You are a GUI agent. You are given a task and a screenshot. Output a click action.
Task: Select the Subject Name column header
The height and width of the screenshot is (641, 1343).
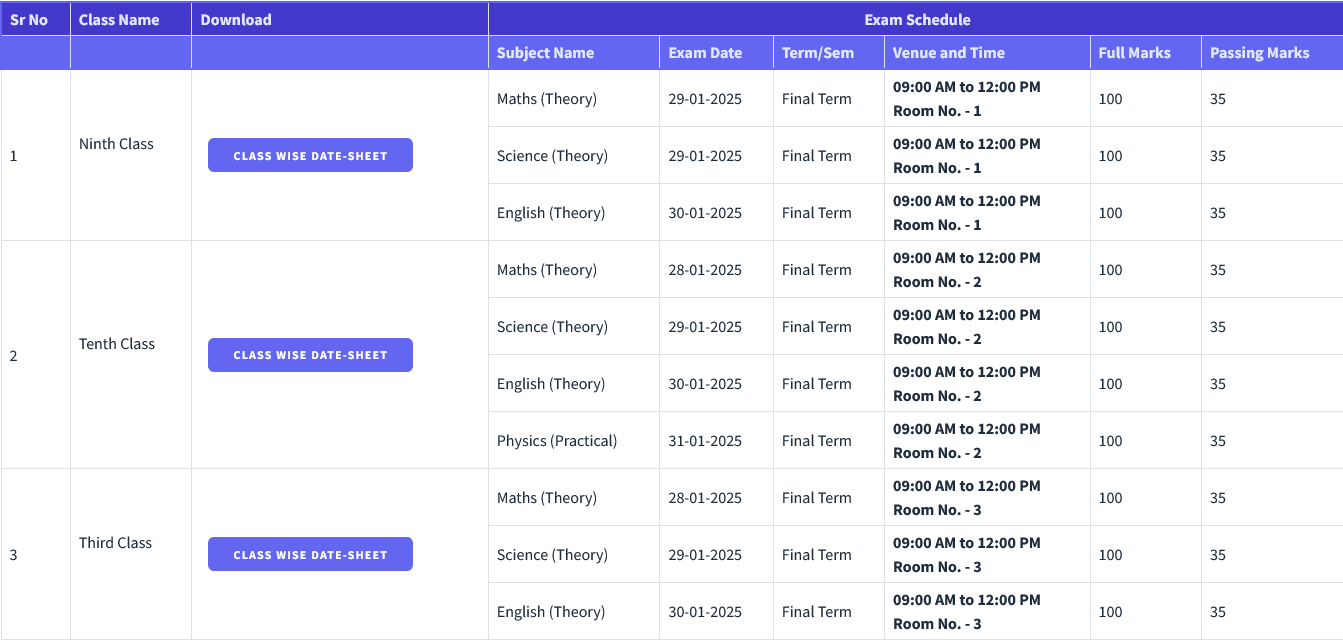545,53
